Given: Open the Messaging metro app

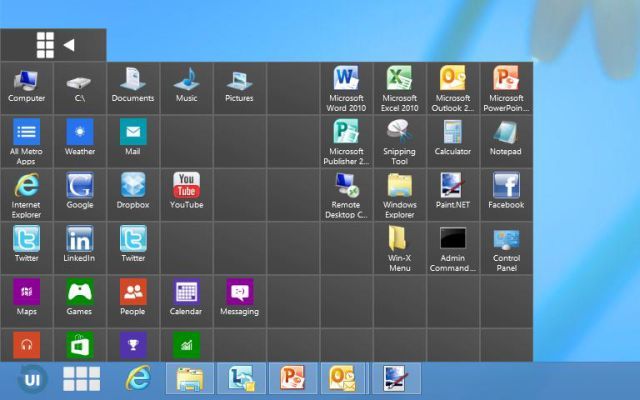Looking at the screenshot, I should (x=239, y=297).
